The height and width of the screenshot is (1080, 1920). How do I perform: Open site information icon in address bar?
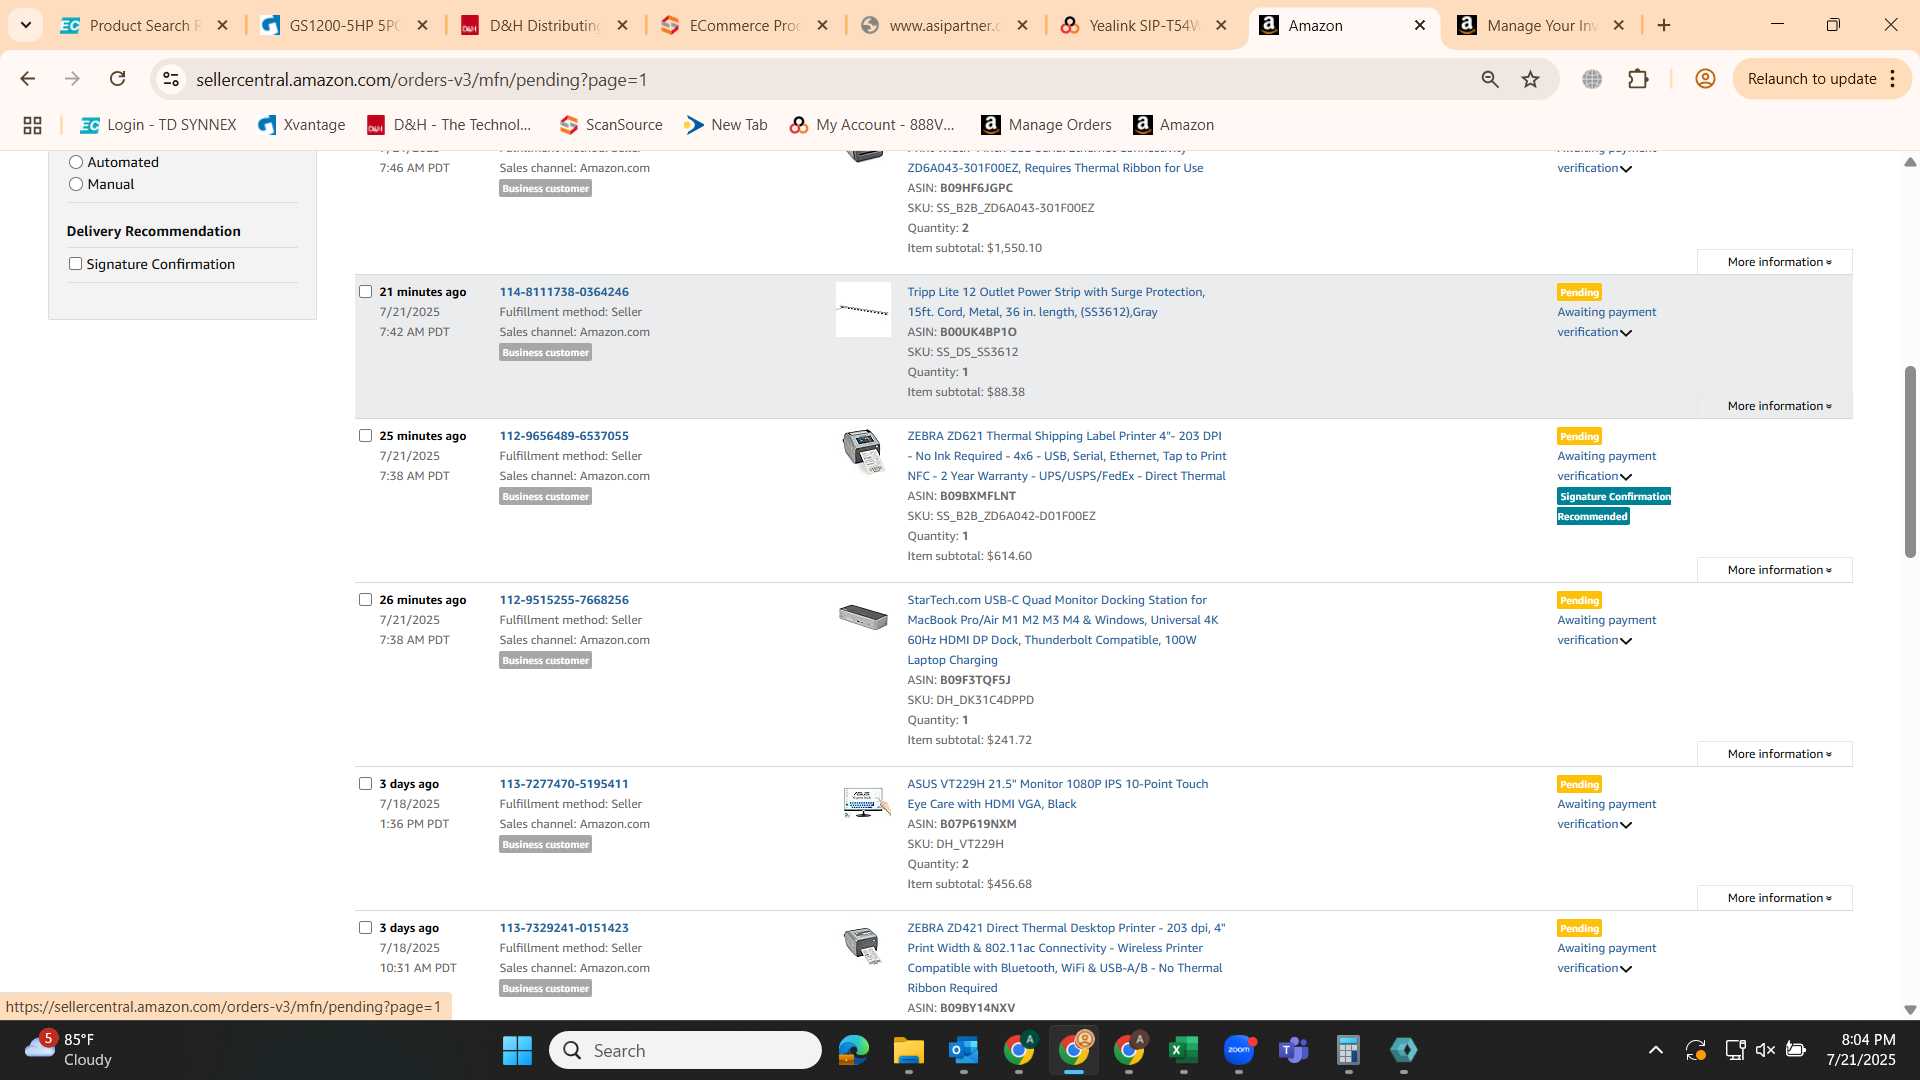pos(171,79)
